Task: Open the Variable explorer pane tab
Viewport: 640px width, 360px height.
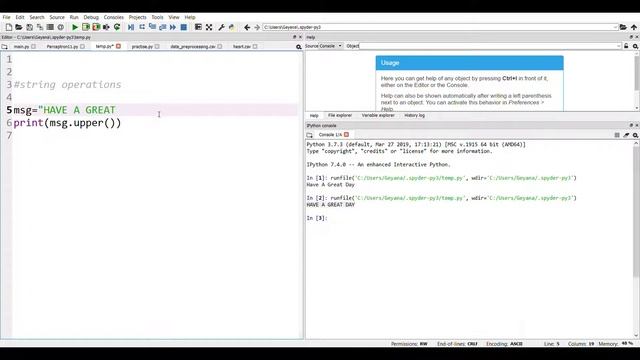Action: pos(378,116)
